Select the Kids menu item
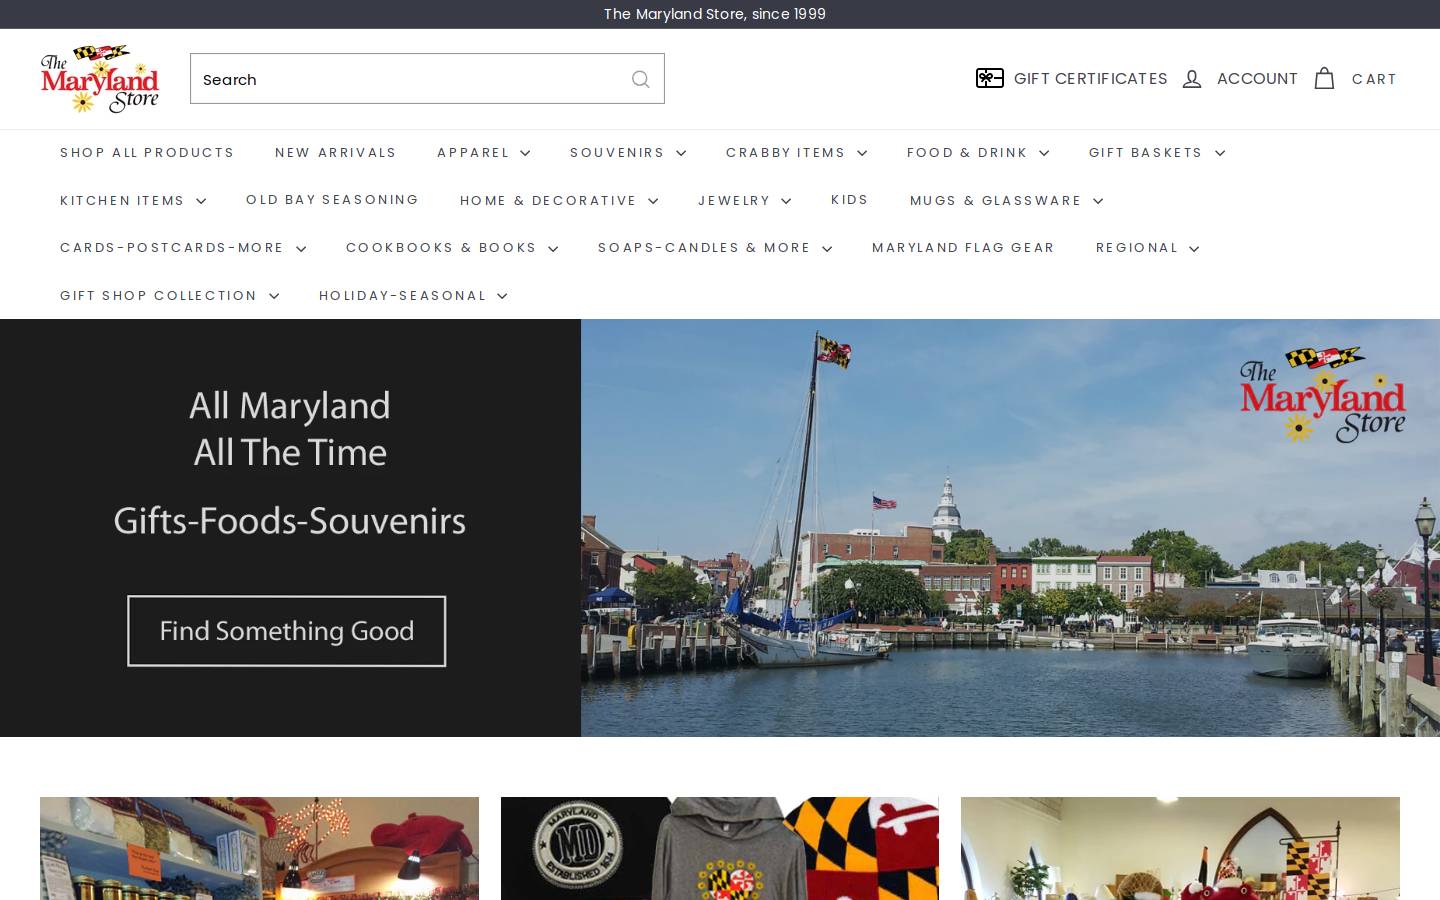Viewport: 1440px width, 900px height. click(850, 200)
